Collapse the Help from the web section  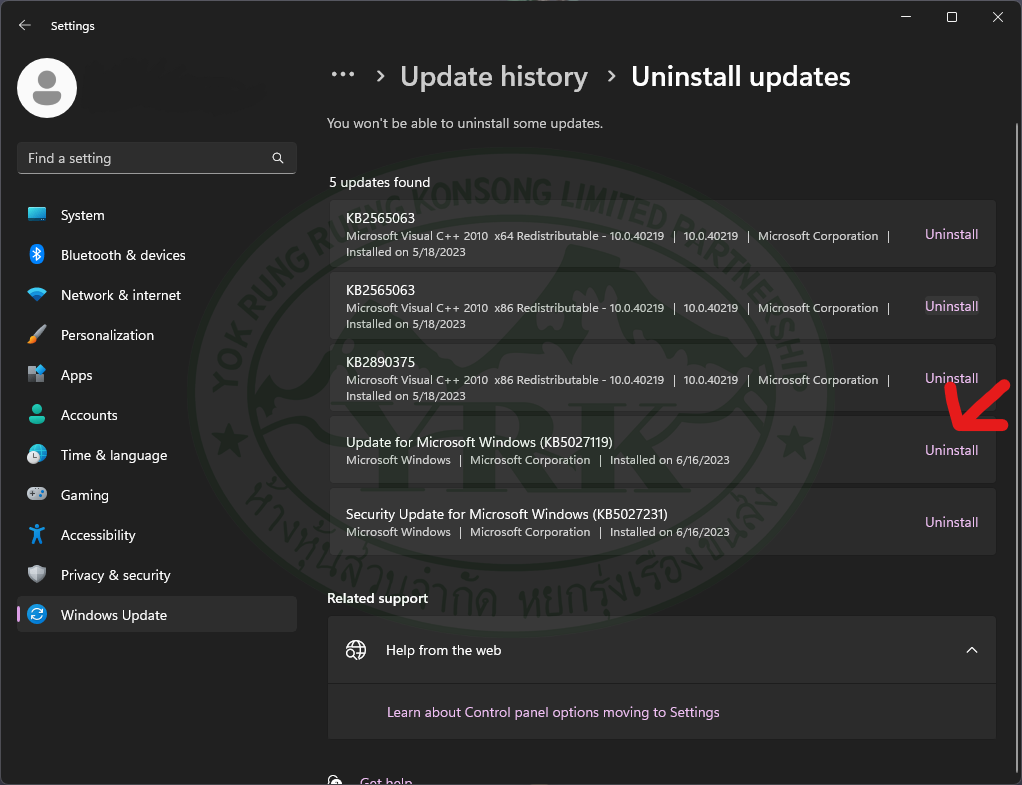[x=971, y=650]
